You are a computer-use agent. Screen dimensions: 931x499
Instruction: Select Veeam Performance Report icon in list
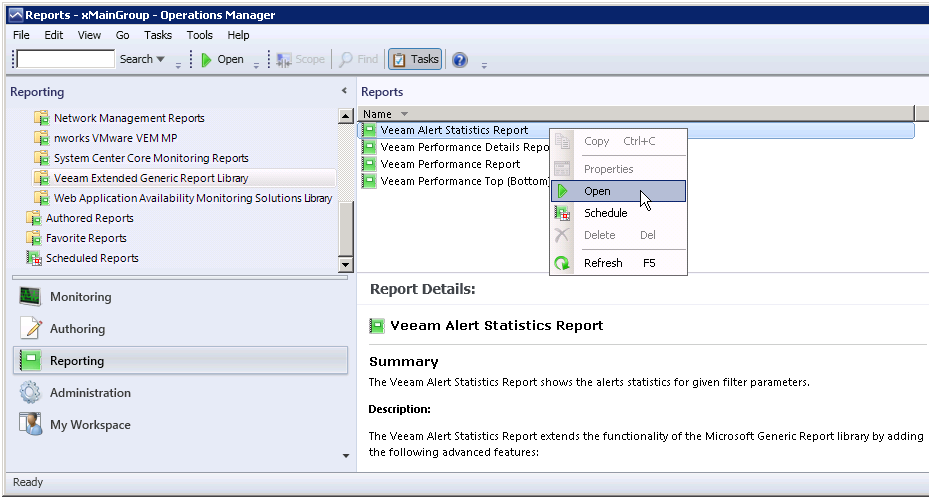(x=369, y=164)
